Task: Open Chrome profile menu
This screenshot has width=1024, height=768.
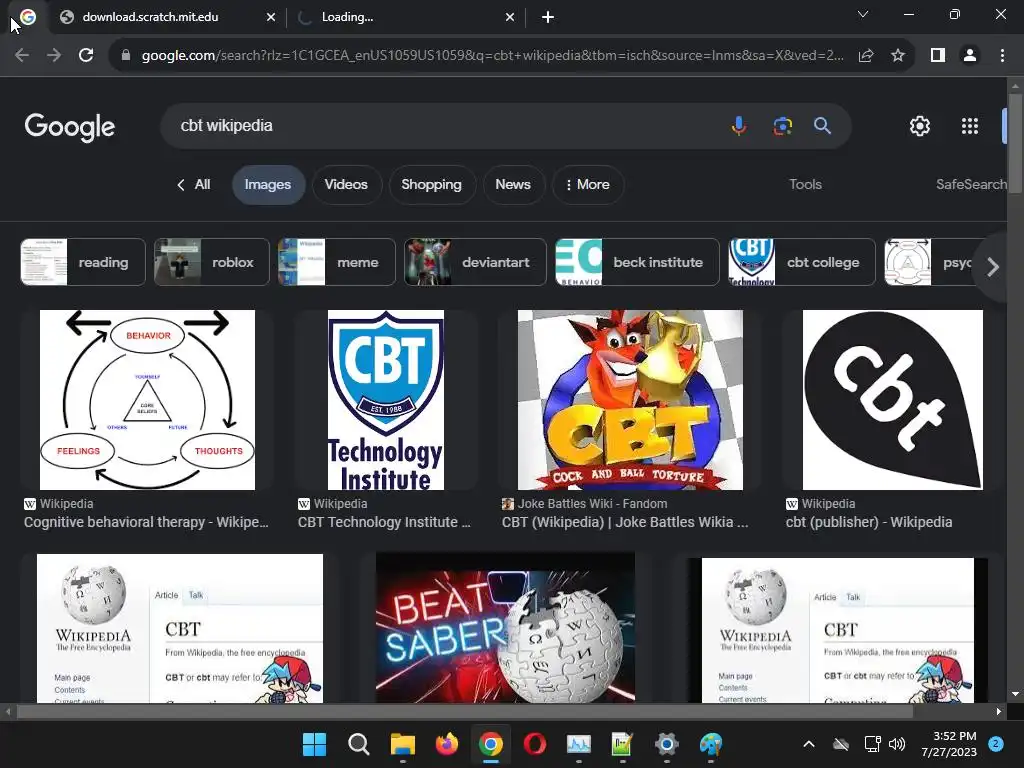Action: click(970, 56)
